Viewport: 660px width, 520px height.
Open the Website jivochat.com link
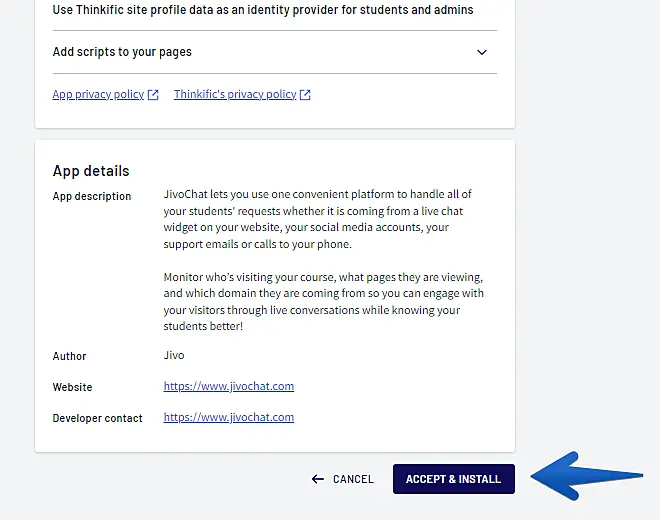(x=229, y=386)
